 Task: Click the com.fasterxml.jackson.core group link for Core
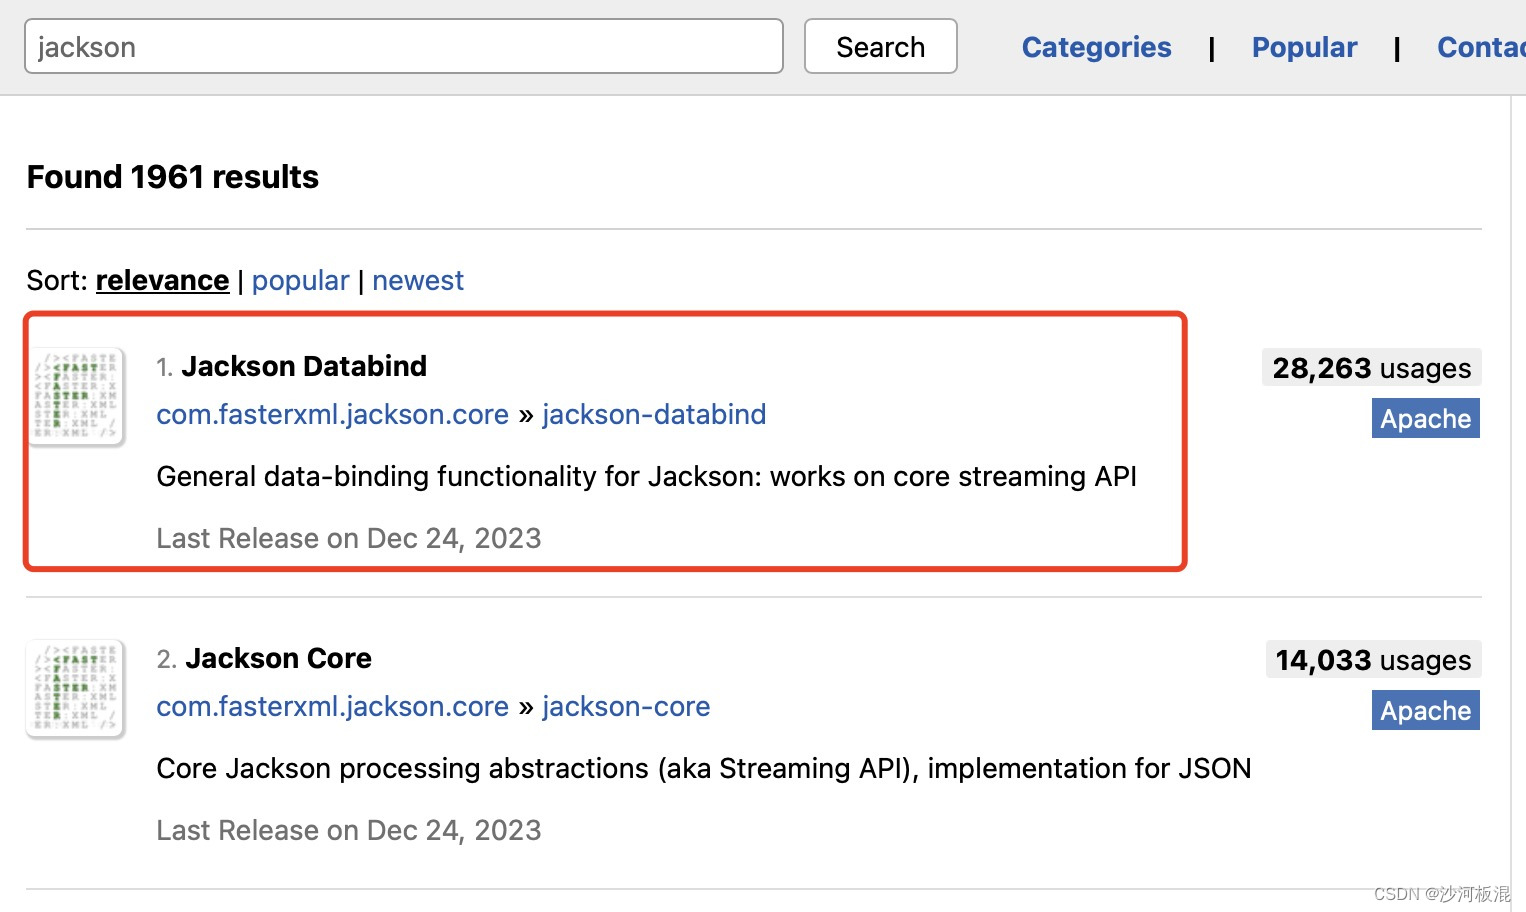pyautogui.click(x=332, y=706)
